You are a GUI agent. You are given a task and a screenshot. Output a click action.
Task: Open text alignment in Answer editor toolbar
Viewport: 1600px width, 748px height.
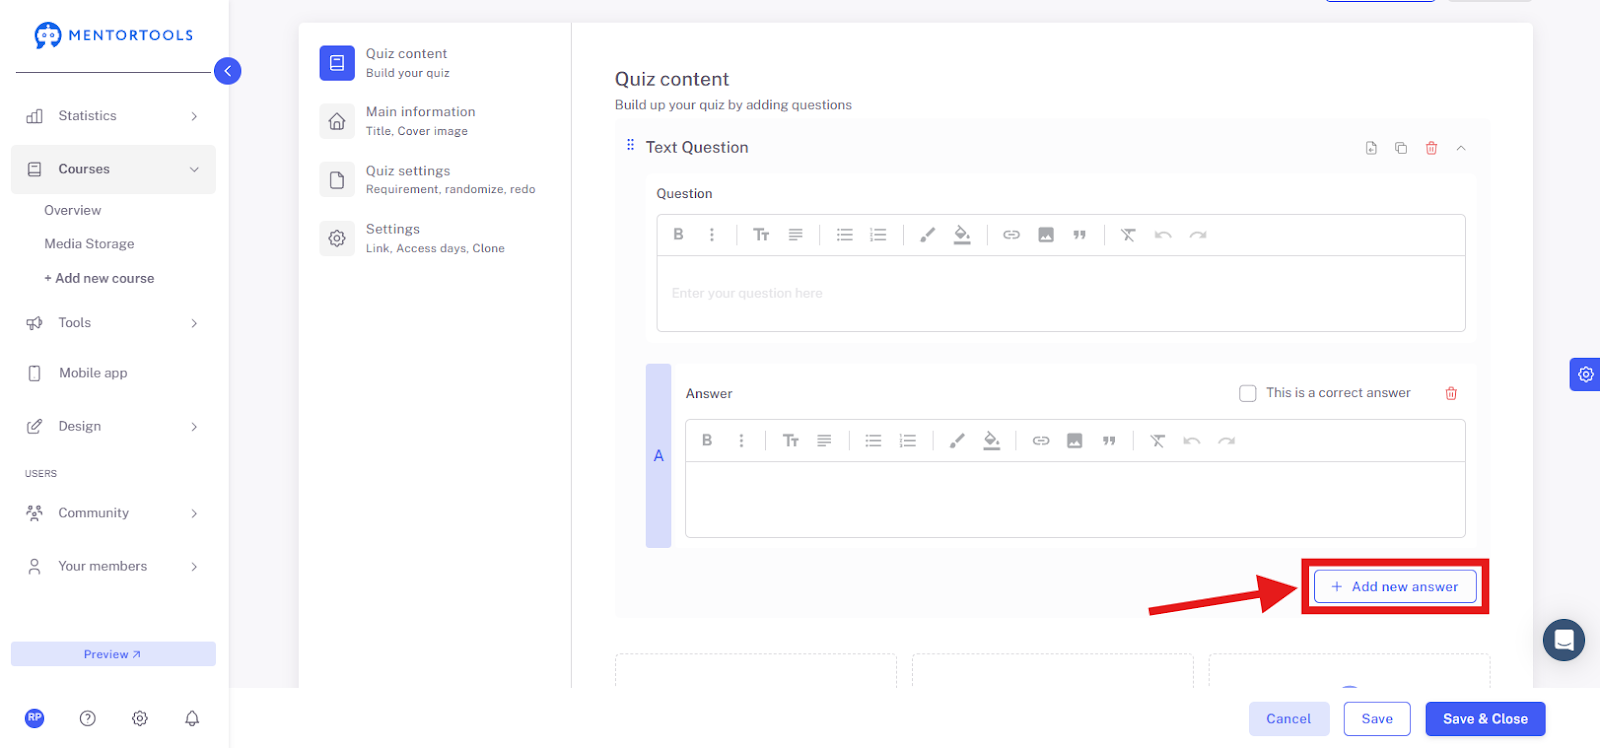(x=824, y=440)
